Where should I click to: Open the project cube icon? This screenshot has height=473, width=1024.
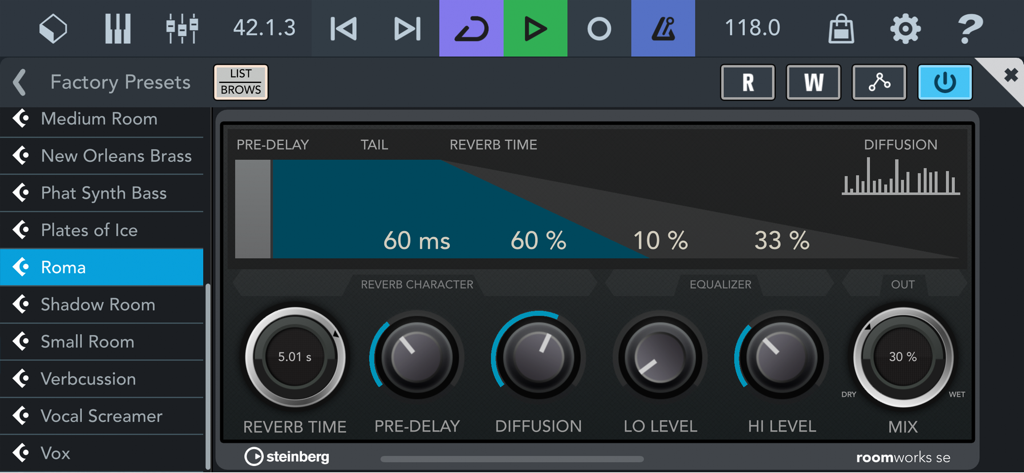[x=53, y=28]
